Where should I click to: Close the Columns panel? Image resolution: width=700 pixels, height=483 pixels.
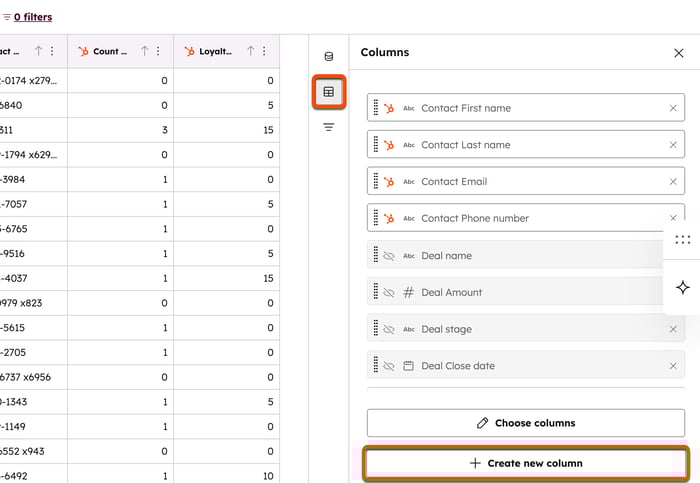679,53
